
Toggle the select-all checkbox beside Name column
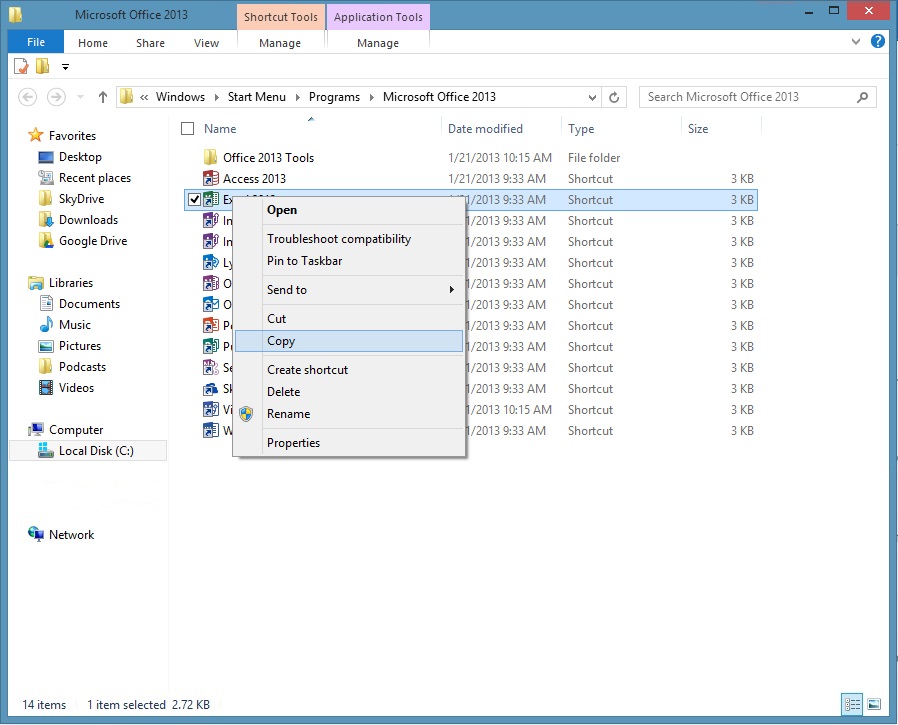pyautogui.click(x=187, y=128)
